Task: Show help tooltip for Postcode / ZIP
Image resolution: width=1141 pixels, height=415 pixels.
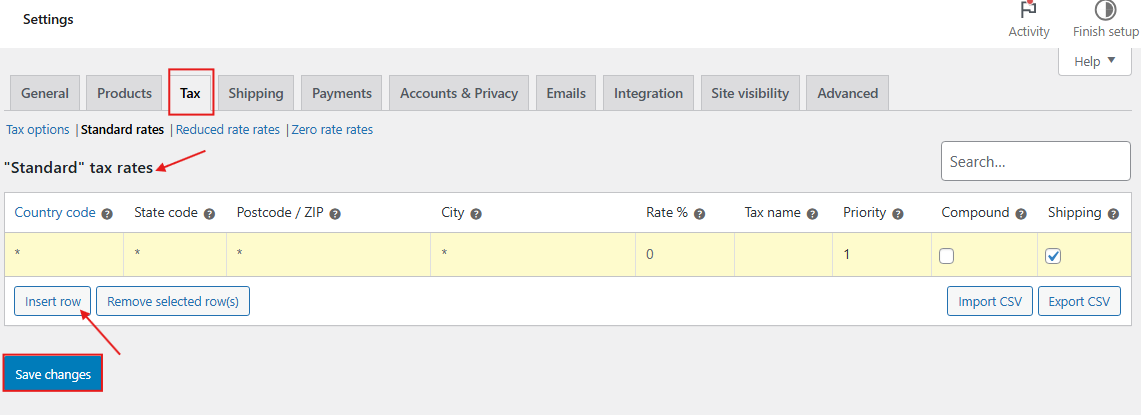Action: click(x=335, y=214)
